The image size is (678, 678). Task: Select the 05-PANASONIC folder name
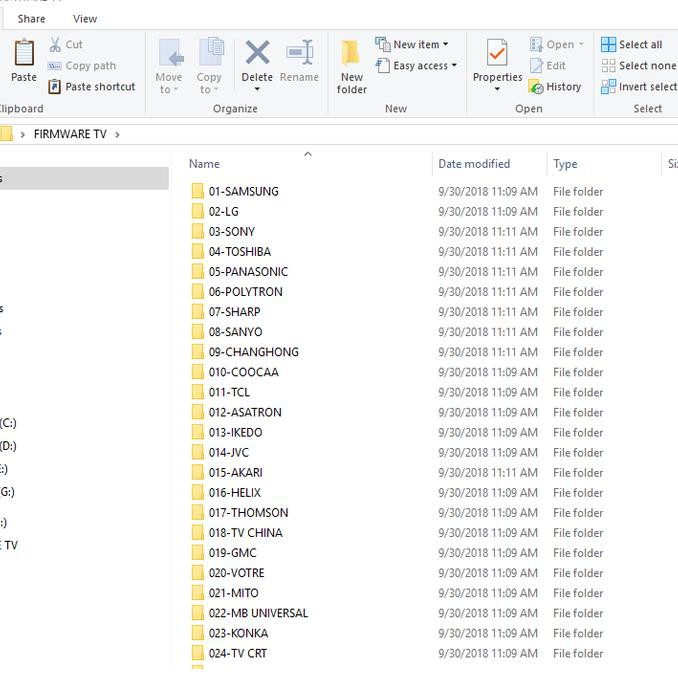coord(248,272)
